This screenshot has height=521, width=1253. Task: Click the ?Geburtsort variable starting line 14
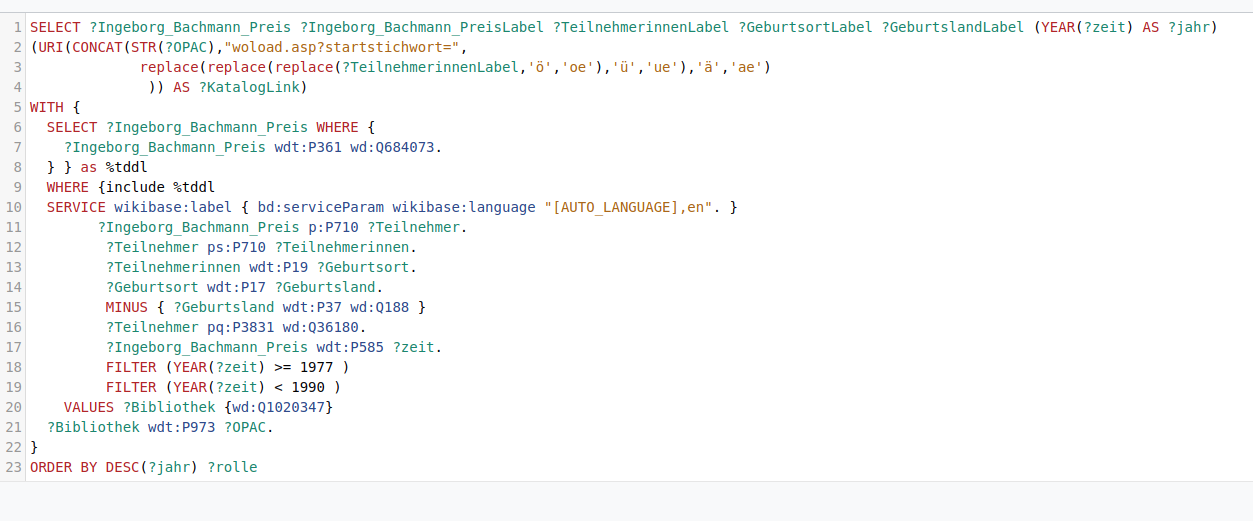click(152, 287)
